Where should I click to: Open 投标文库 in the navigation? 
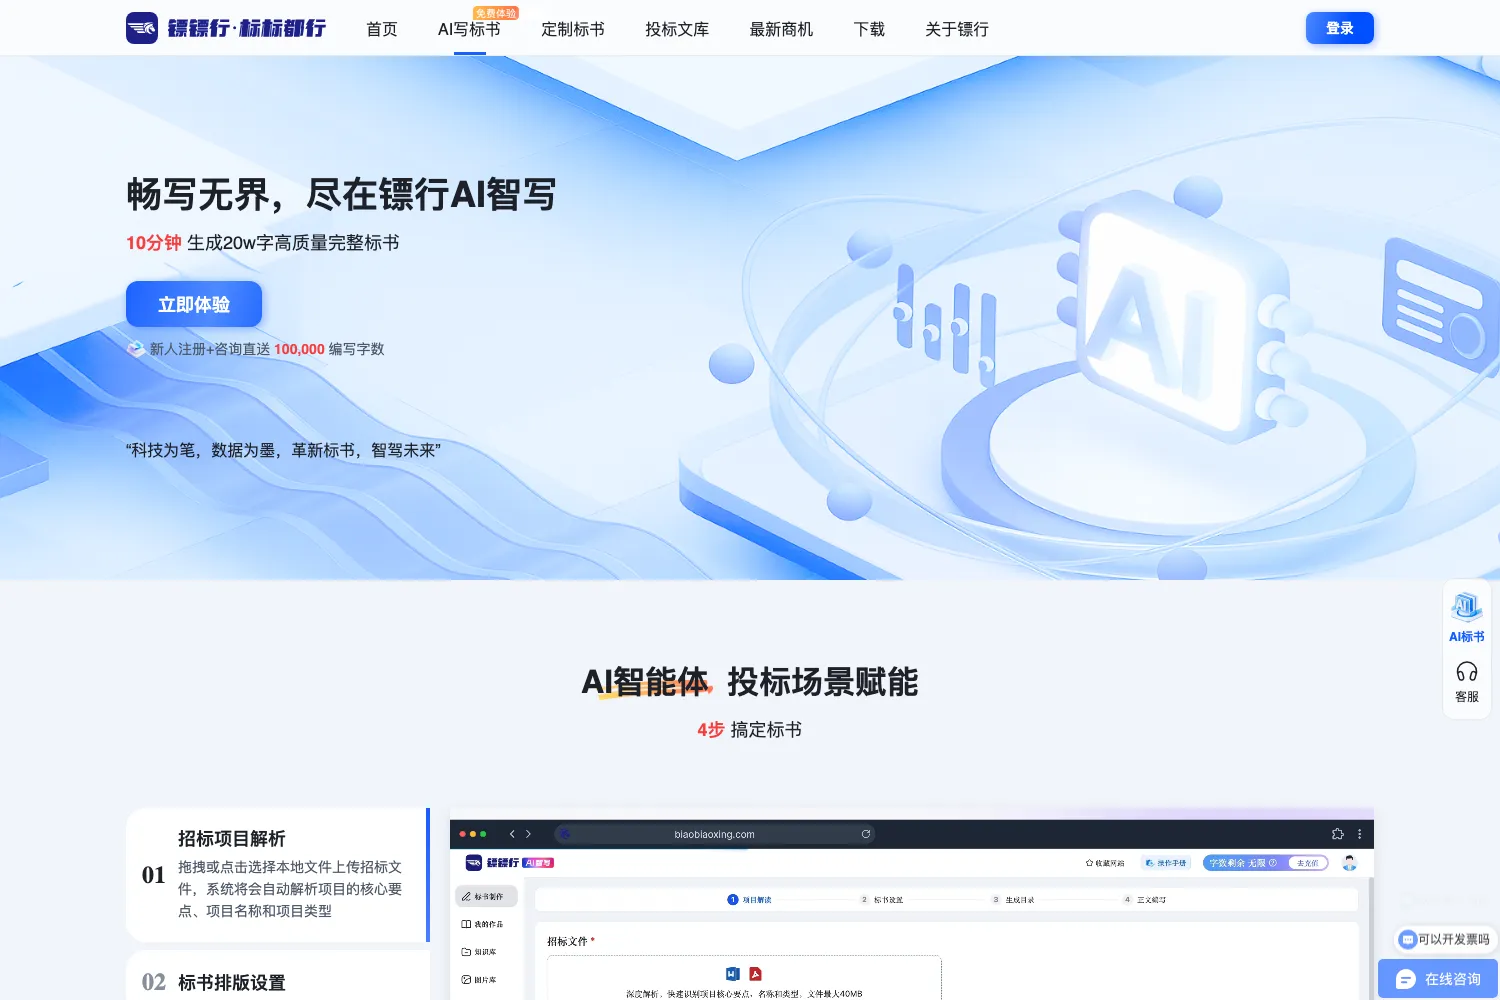677,29
